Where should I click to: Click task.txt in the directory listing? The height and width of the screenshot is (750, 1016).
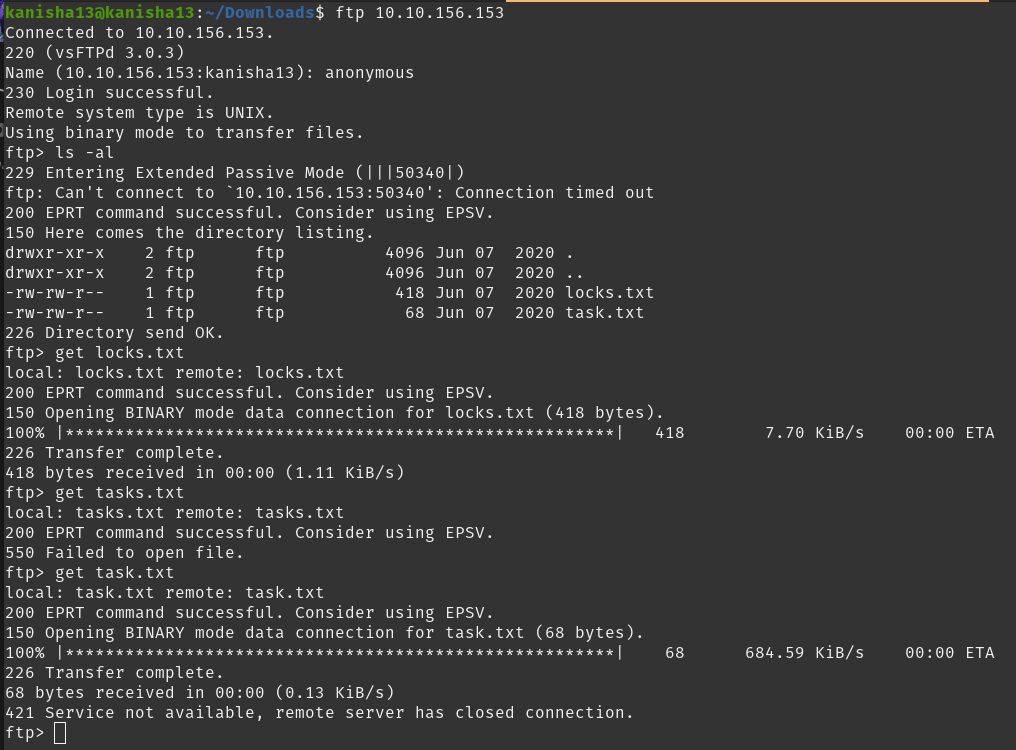click(x=604, y=313)
